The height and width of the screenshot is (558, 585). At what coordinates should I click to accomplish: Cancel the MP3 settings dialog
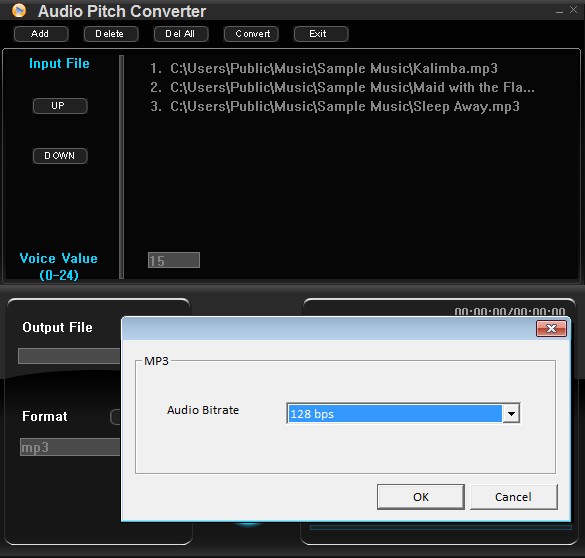[x=514, y=497]
